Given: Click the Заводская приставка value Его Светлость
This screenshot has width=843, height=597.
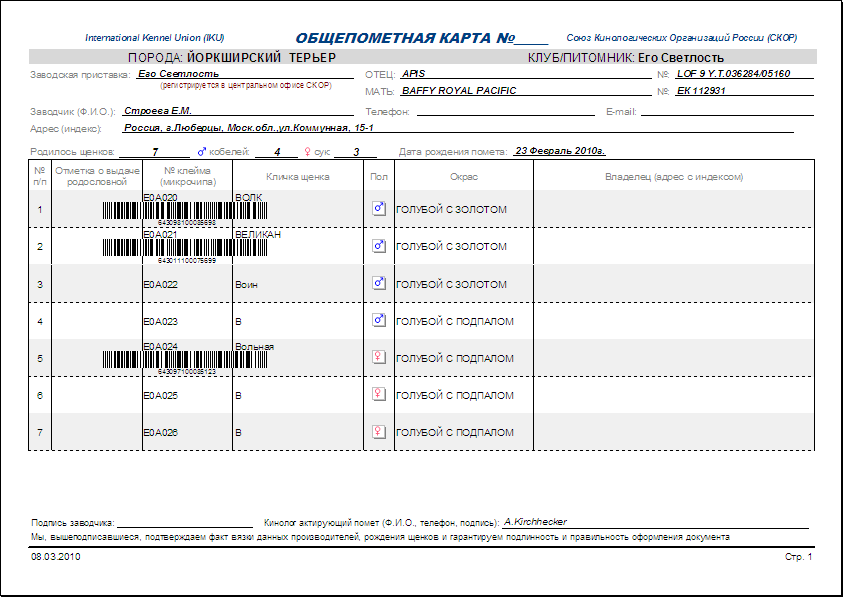Looking at the screenshot, I should point(178,74).
